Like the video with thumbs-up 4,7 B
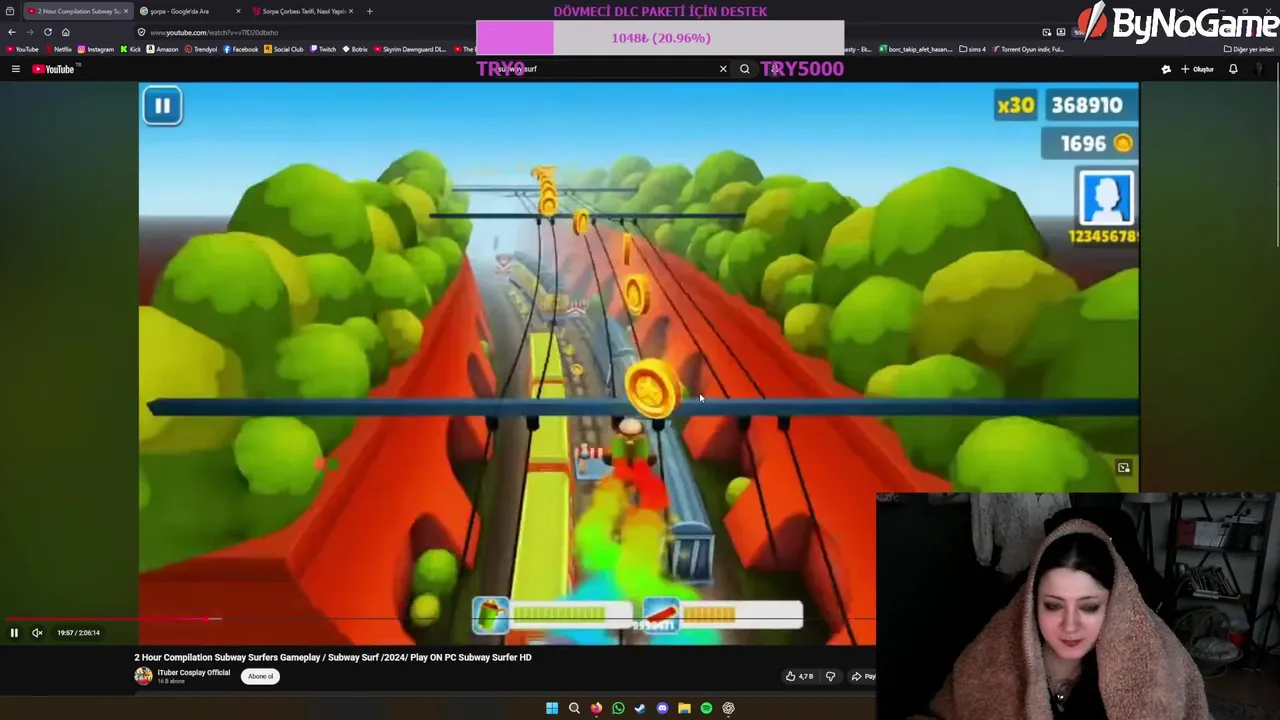The width and height of the screenshot is (1280, 720). click(x=799, y=676)
